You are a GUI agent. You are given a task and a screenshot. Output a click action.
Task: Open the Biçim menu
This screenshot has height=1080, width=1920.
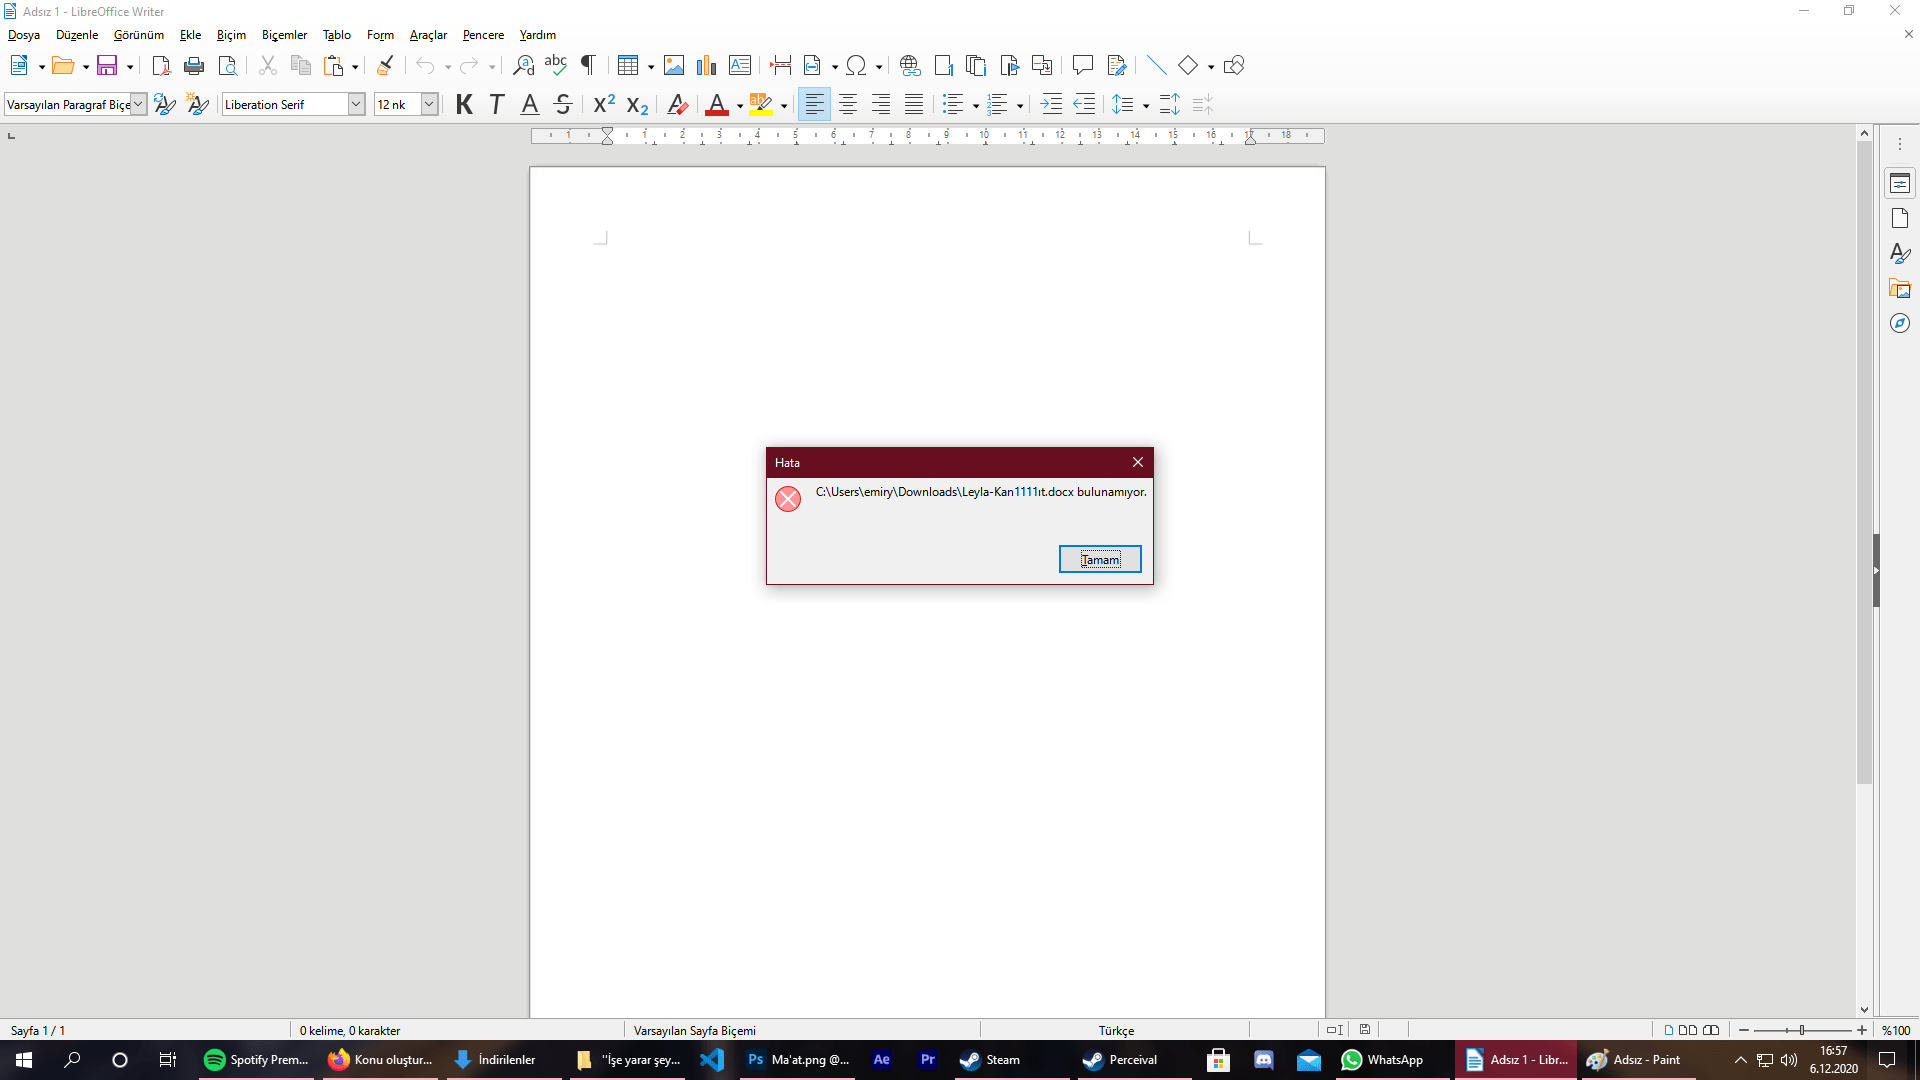pos(231,35)
